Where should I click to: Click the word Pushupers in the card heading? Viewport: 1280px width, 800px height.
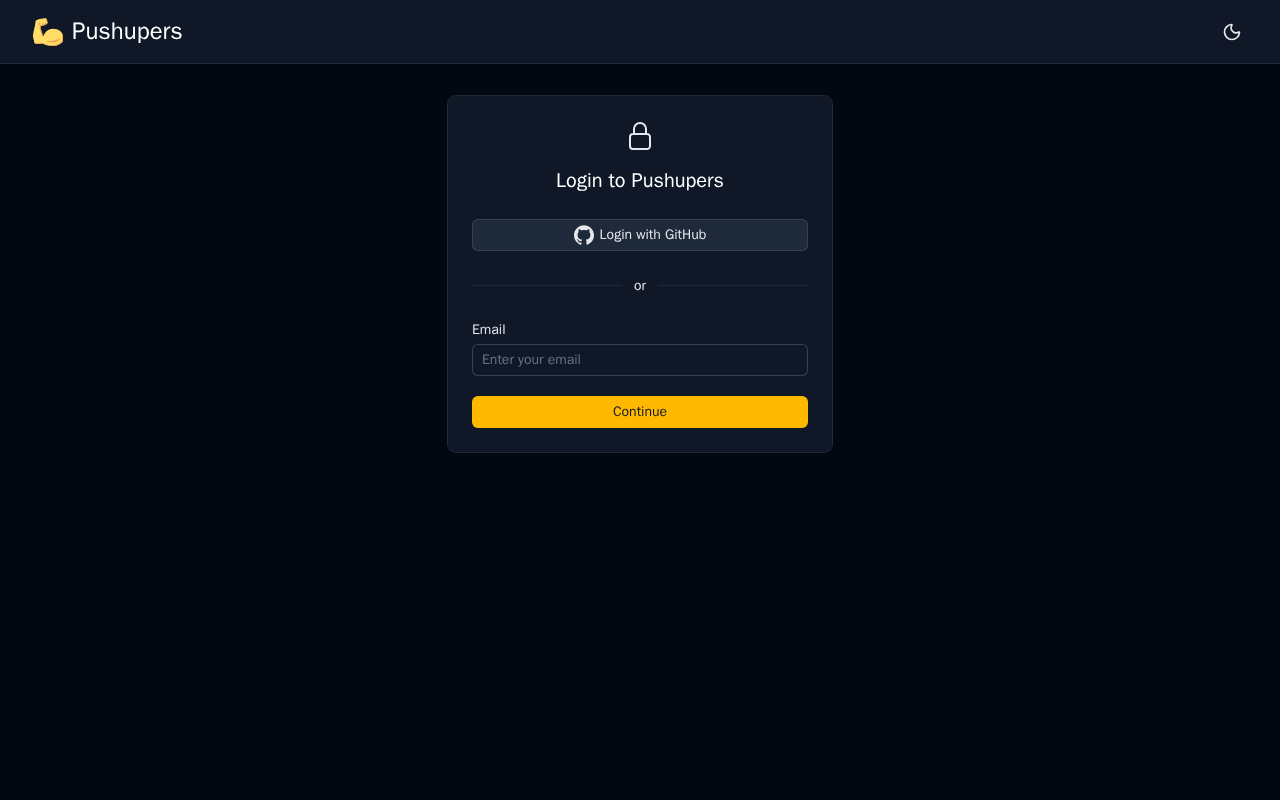click(x=677, y=181)
